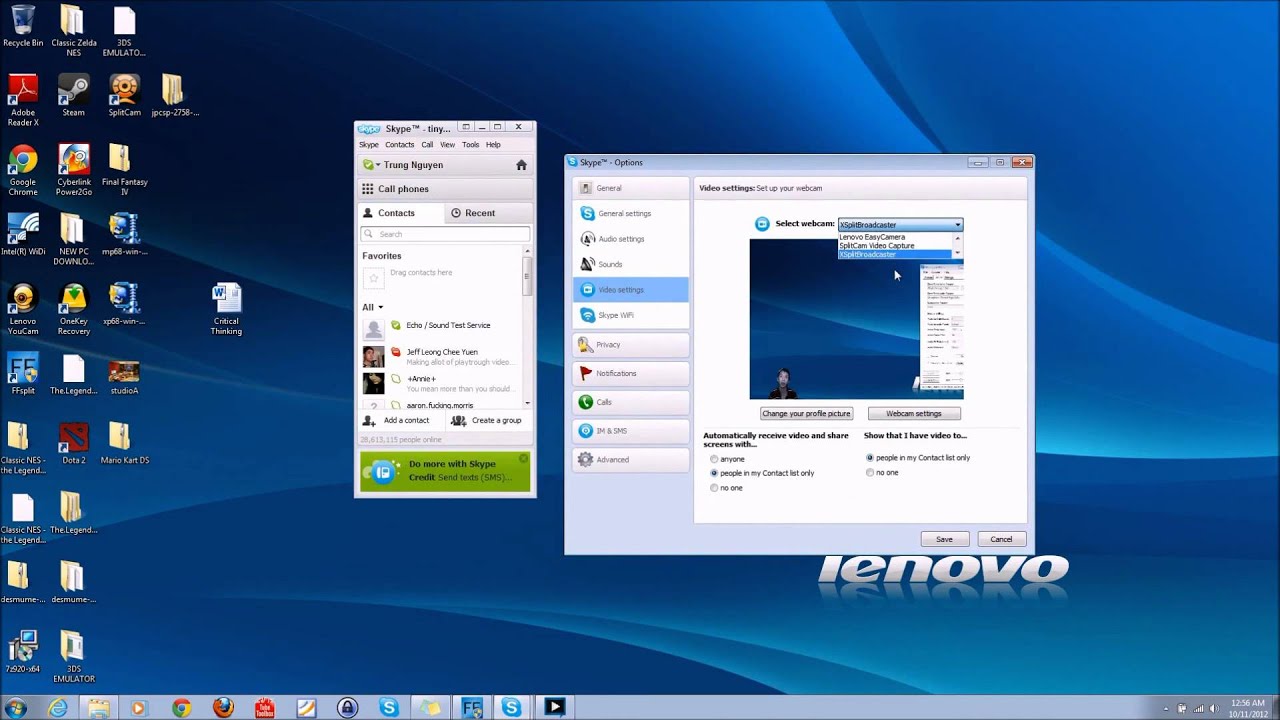
Task: Select OneKey Recovery desktop icon
Action: click(73, 310)
